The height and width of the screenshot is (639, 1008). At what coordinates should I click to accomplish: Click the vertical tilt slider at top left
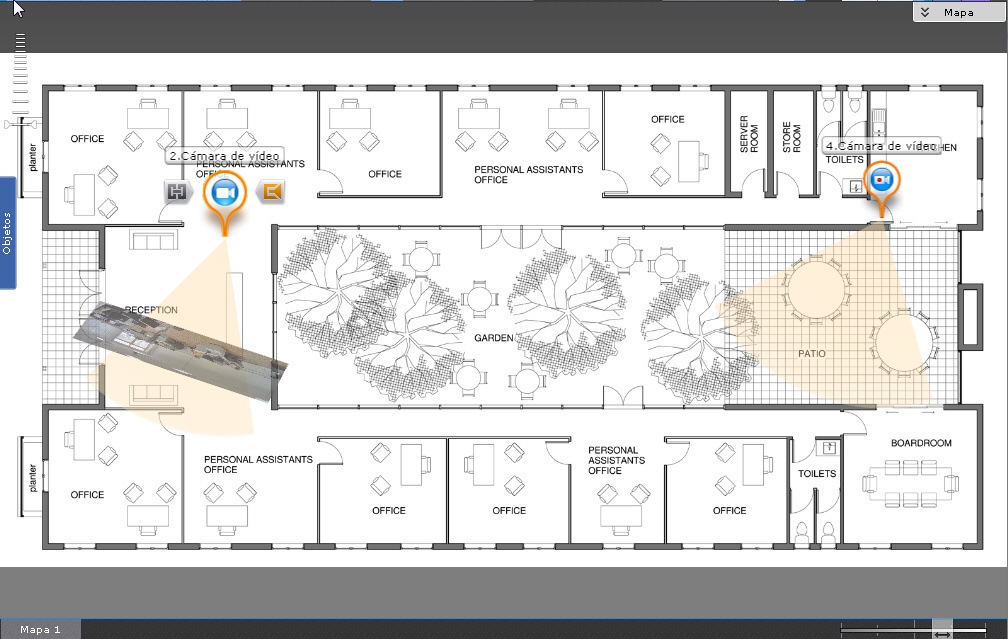[x=20, y=70]
